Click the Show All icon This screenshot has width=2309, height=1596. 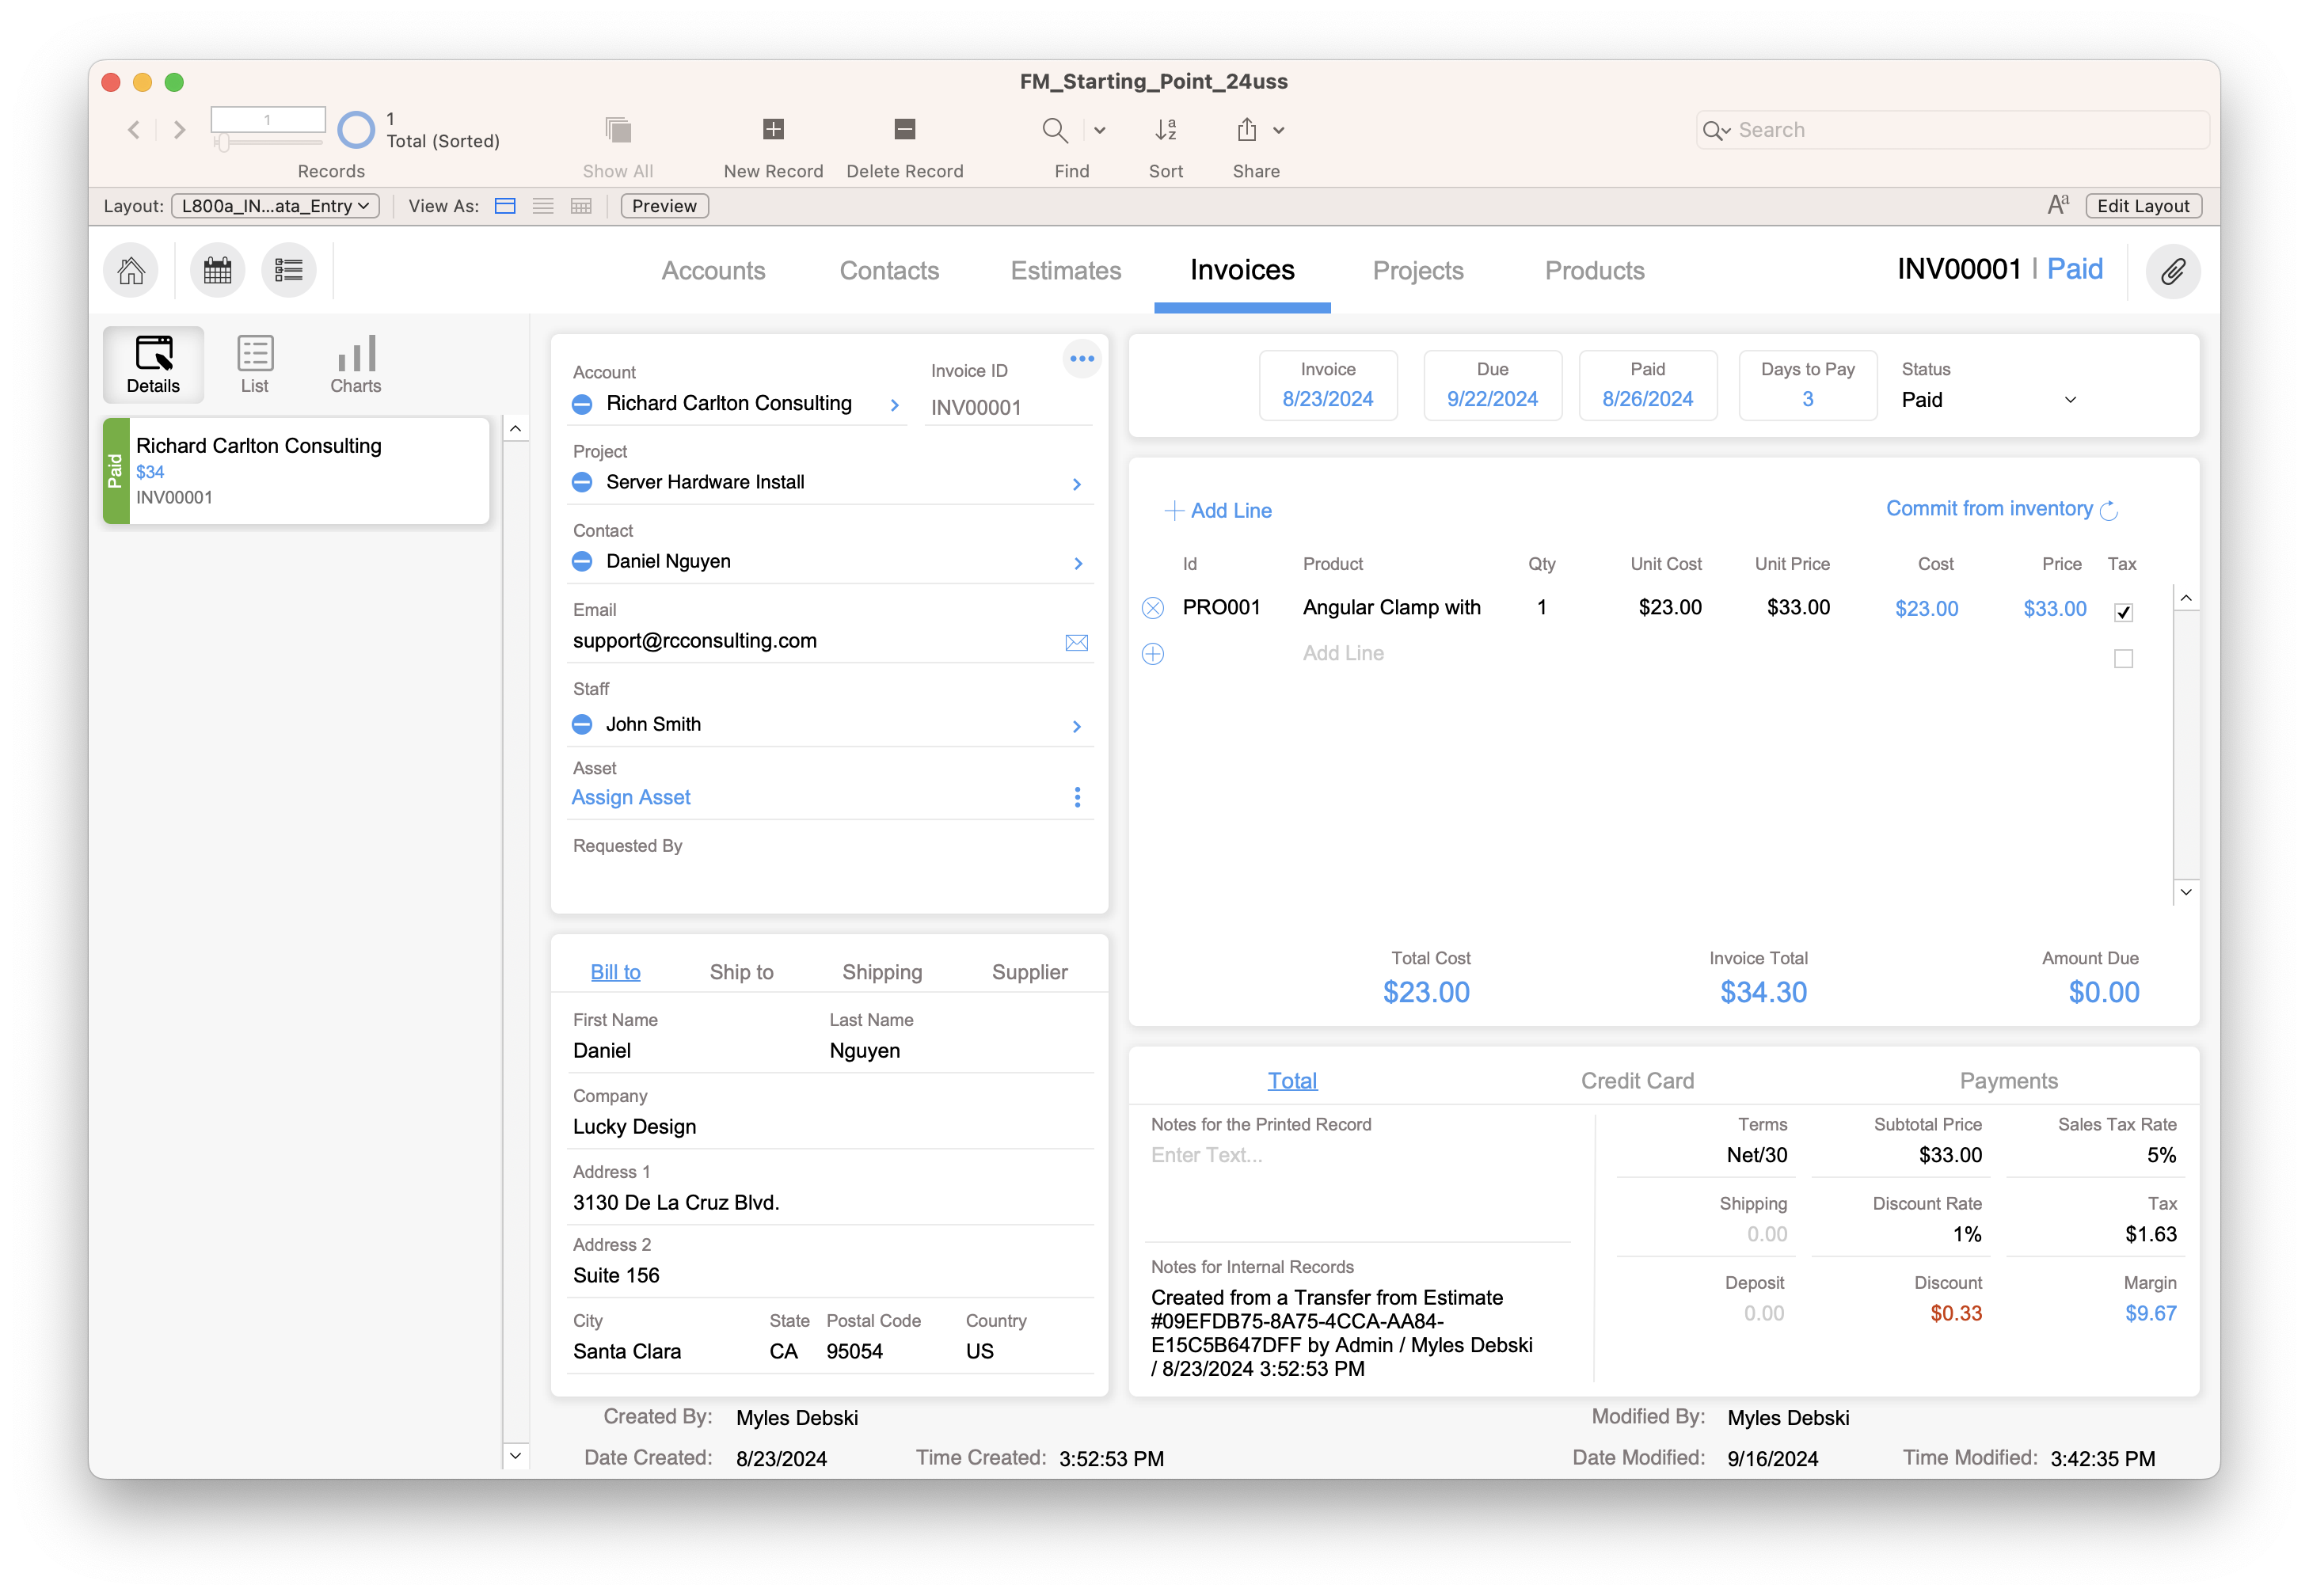tap(618, 129)
